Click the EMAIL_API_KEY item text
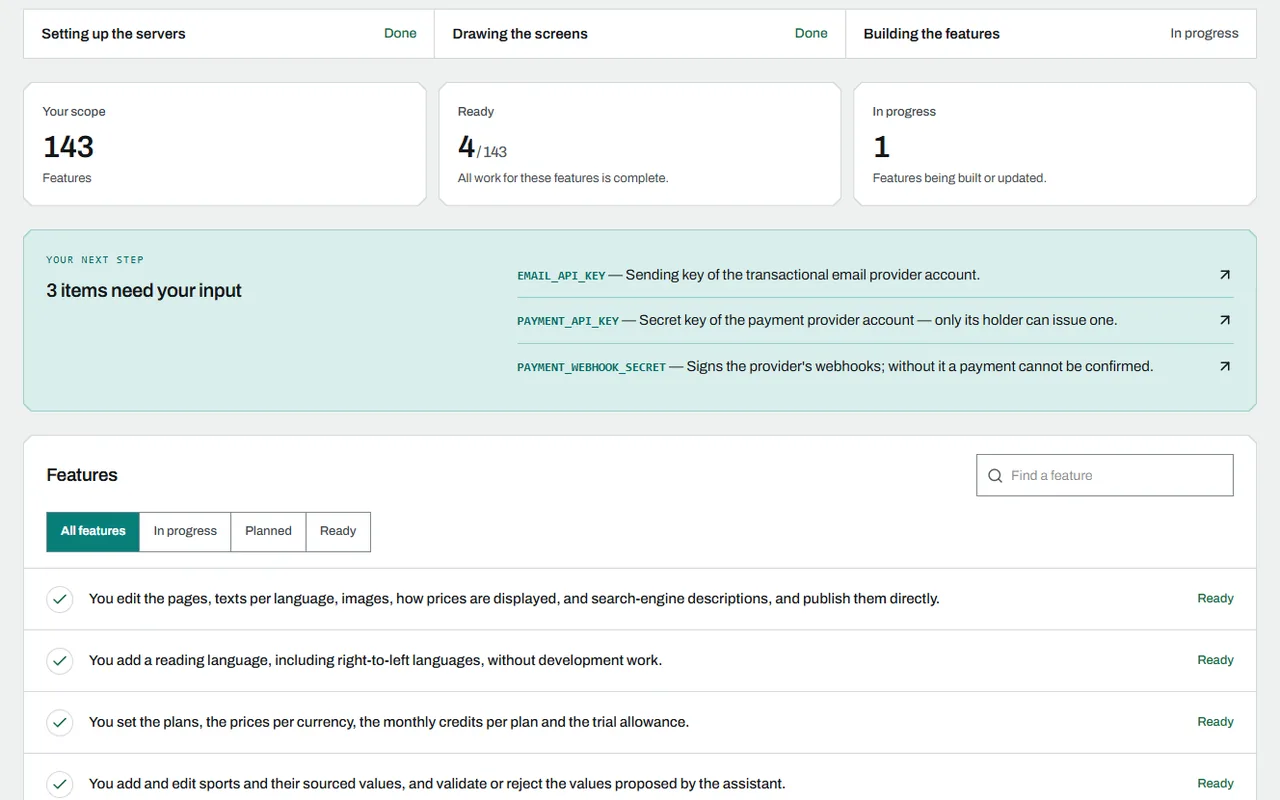This screenshot has width=1280, height=800. (748, 275)
